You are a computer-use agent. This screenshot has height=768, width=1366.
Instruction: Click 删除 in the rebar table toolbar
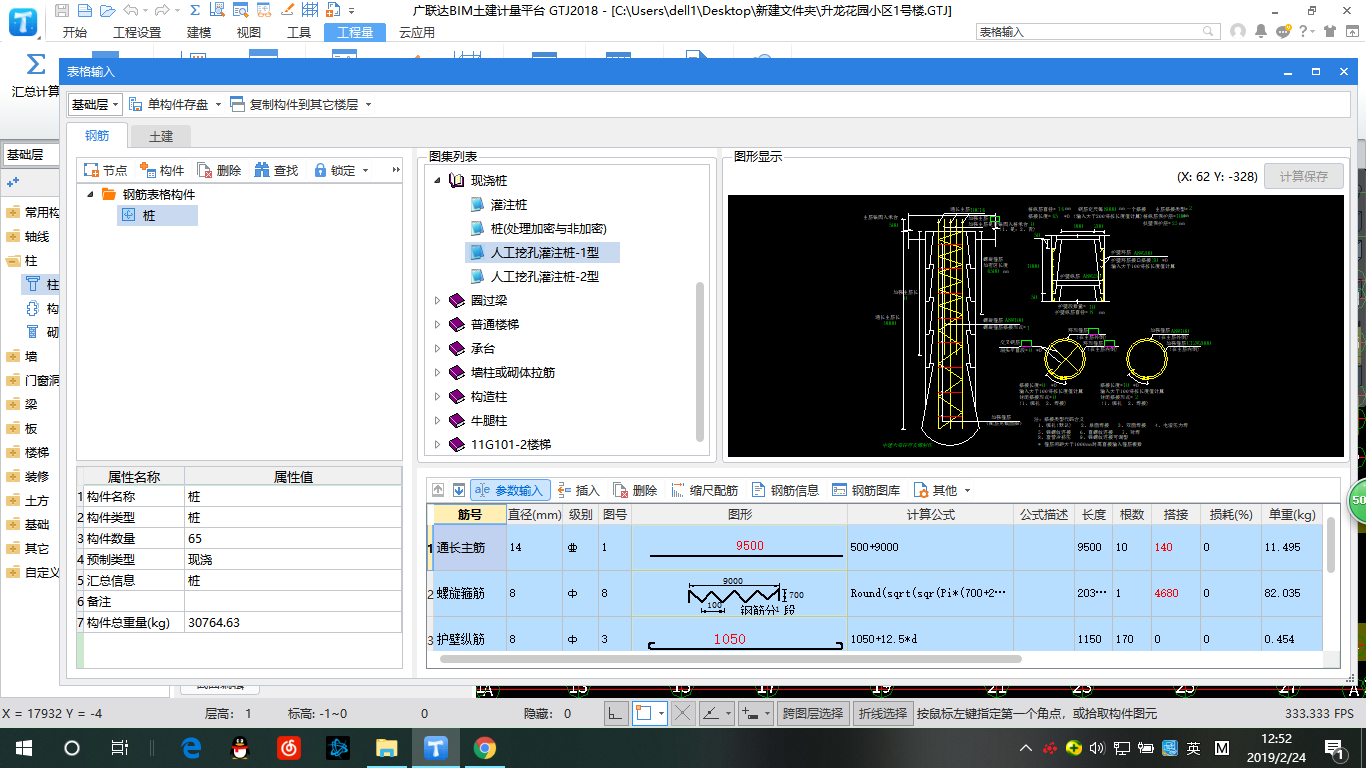[x=635, y=490]
